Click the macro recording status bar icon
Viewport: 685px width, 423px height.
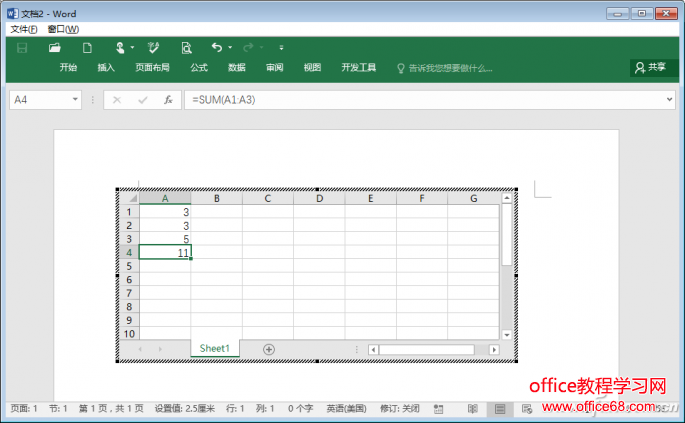point(438,409)
